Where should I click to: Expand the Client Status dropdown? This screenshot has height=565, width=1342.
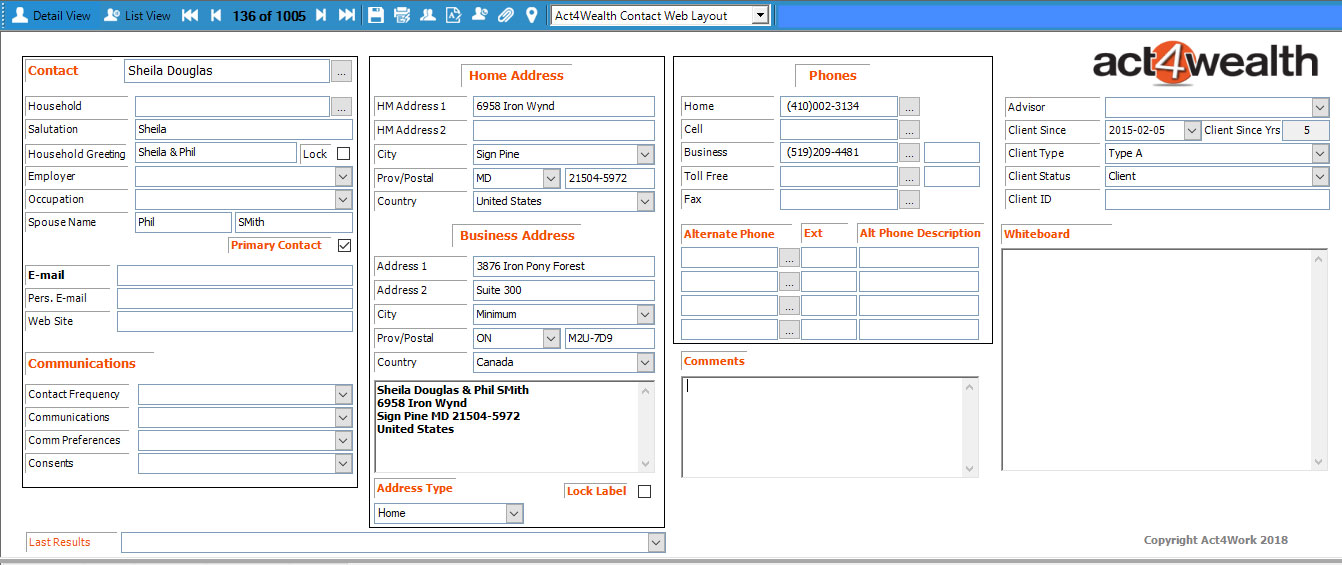tap(1320, 176)
